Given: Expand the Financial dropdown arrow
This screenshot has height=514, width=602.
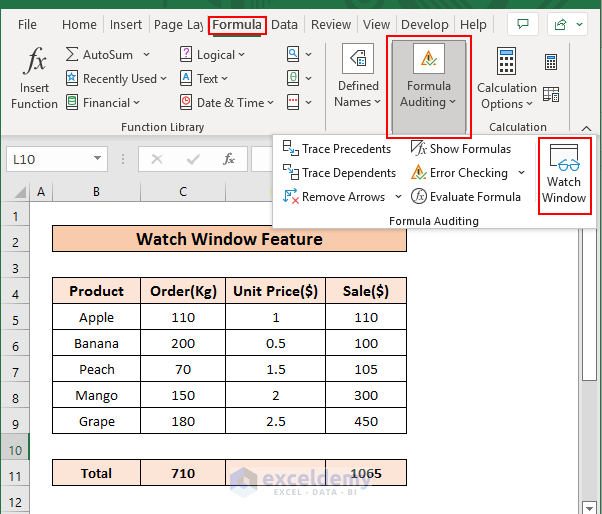Looking at the screenshot, I should (x=136, y=102).
